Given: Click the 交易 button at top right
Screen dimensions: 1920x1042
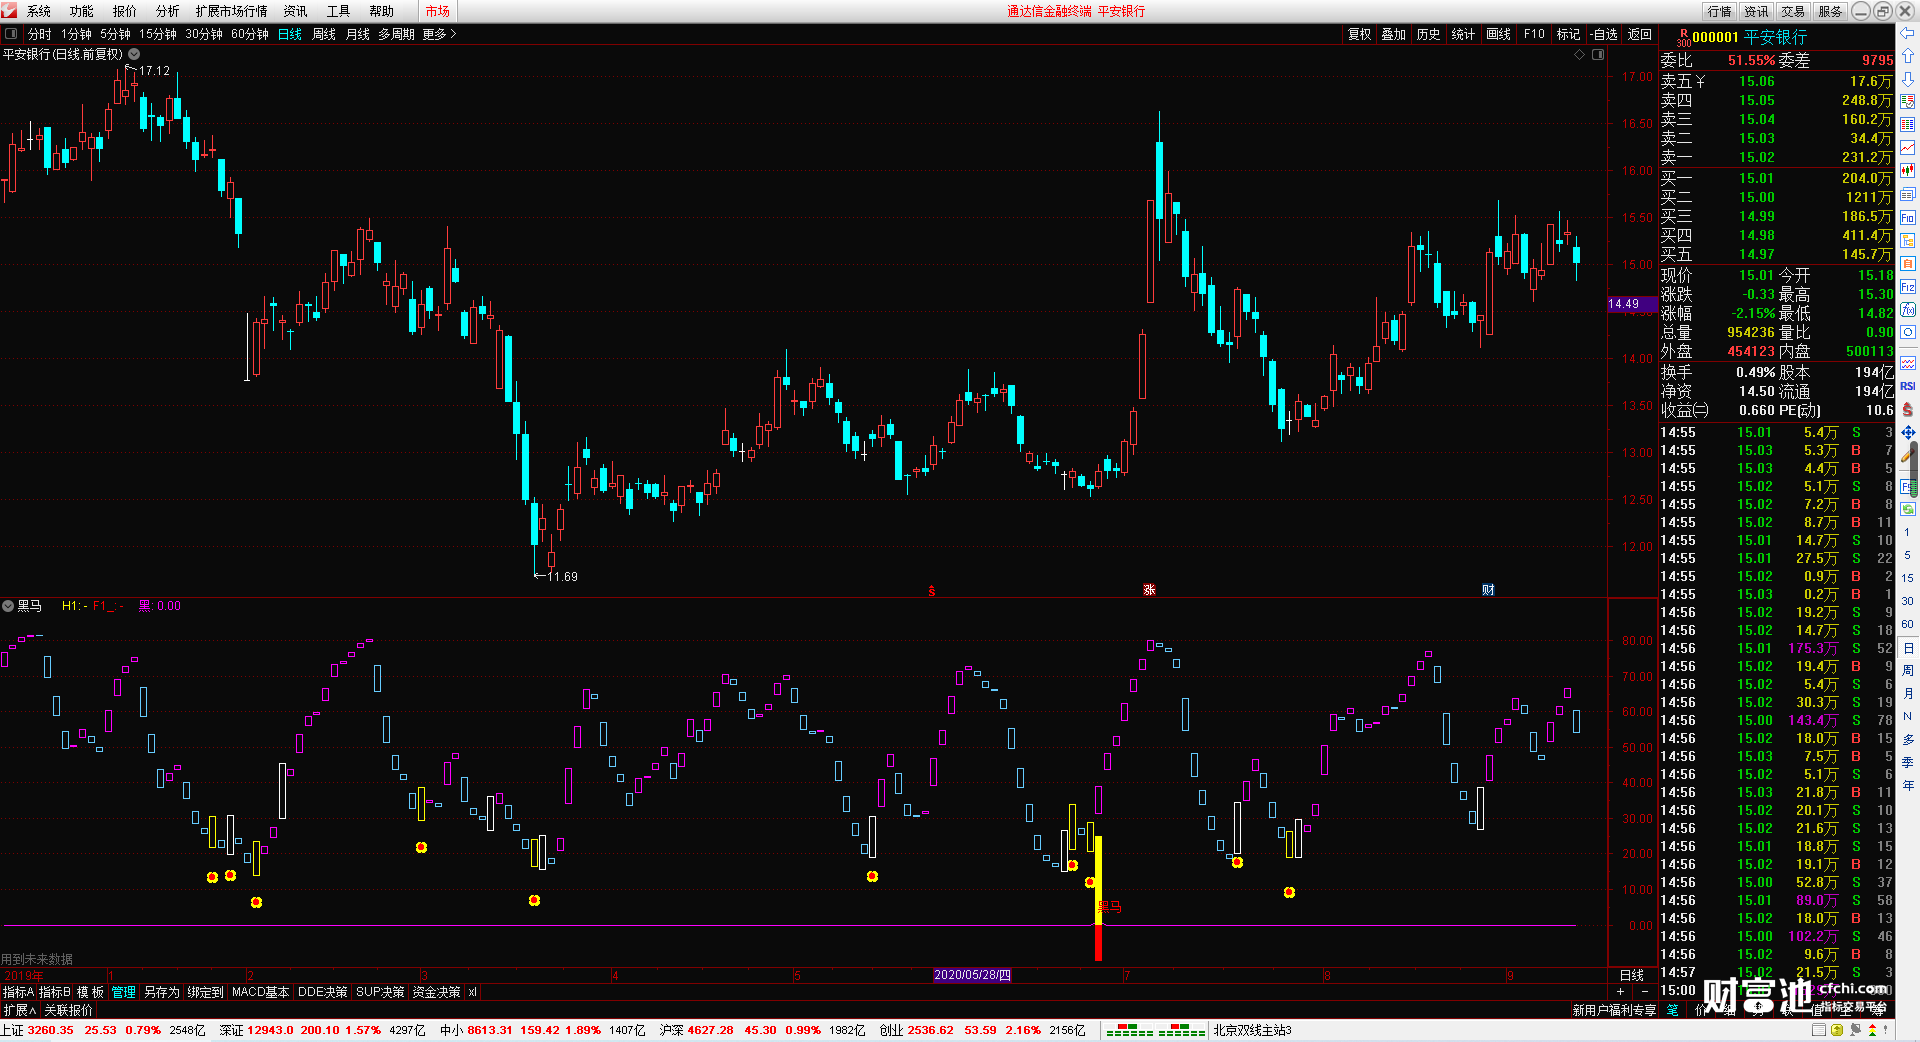Looking at the screenshot, I should pyautogui.click(x=1793, y=11).
